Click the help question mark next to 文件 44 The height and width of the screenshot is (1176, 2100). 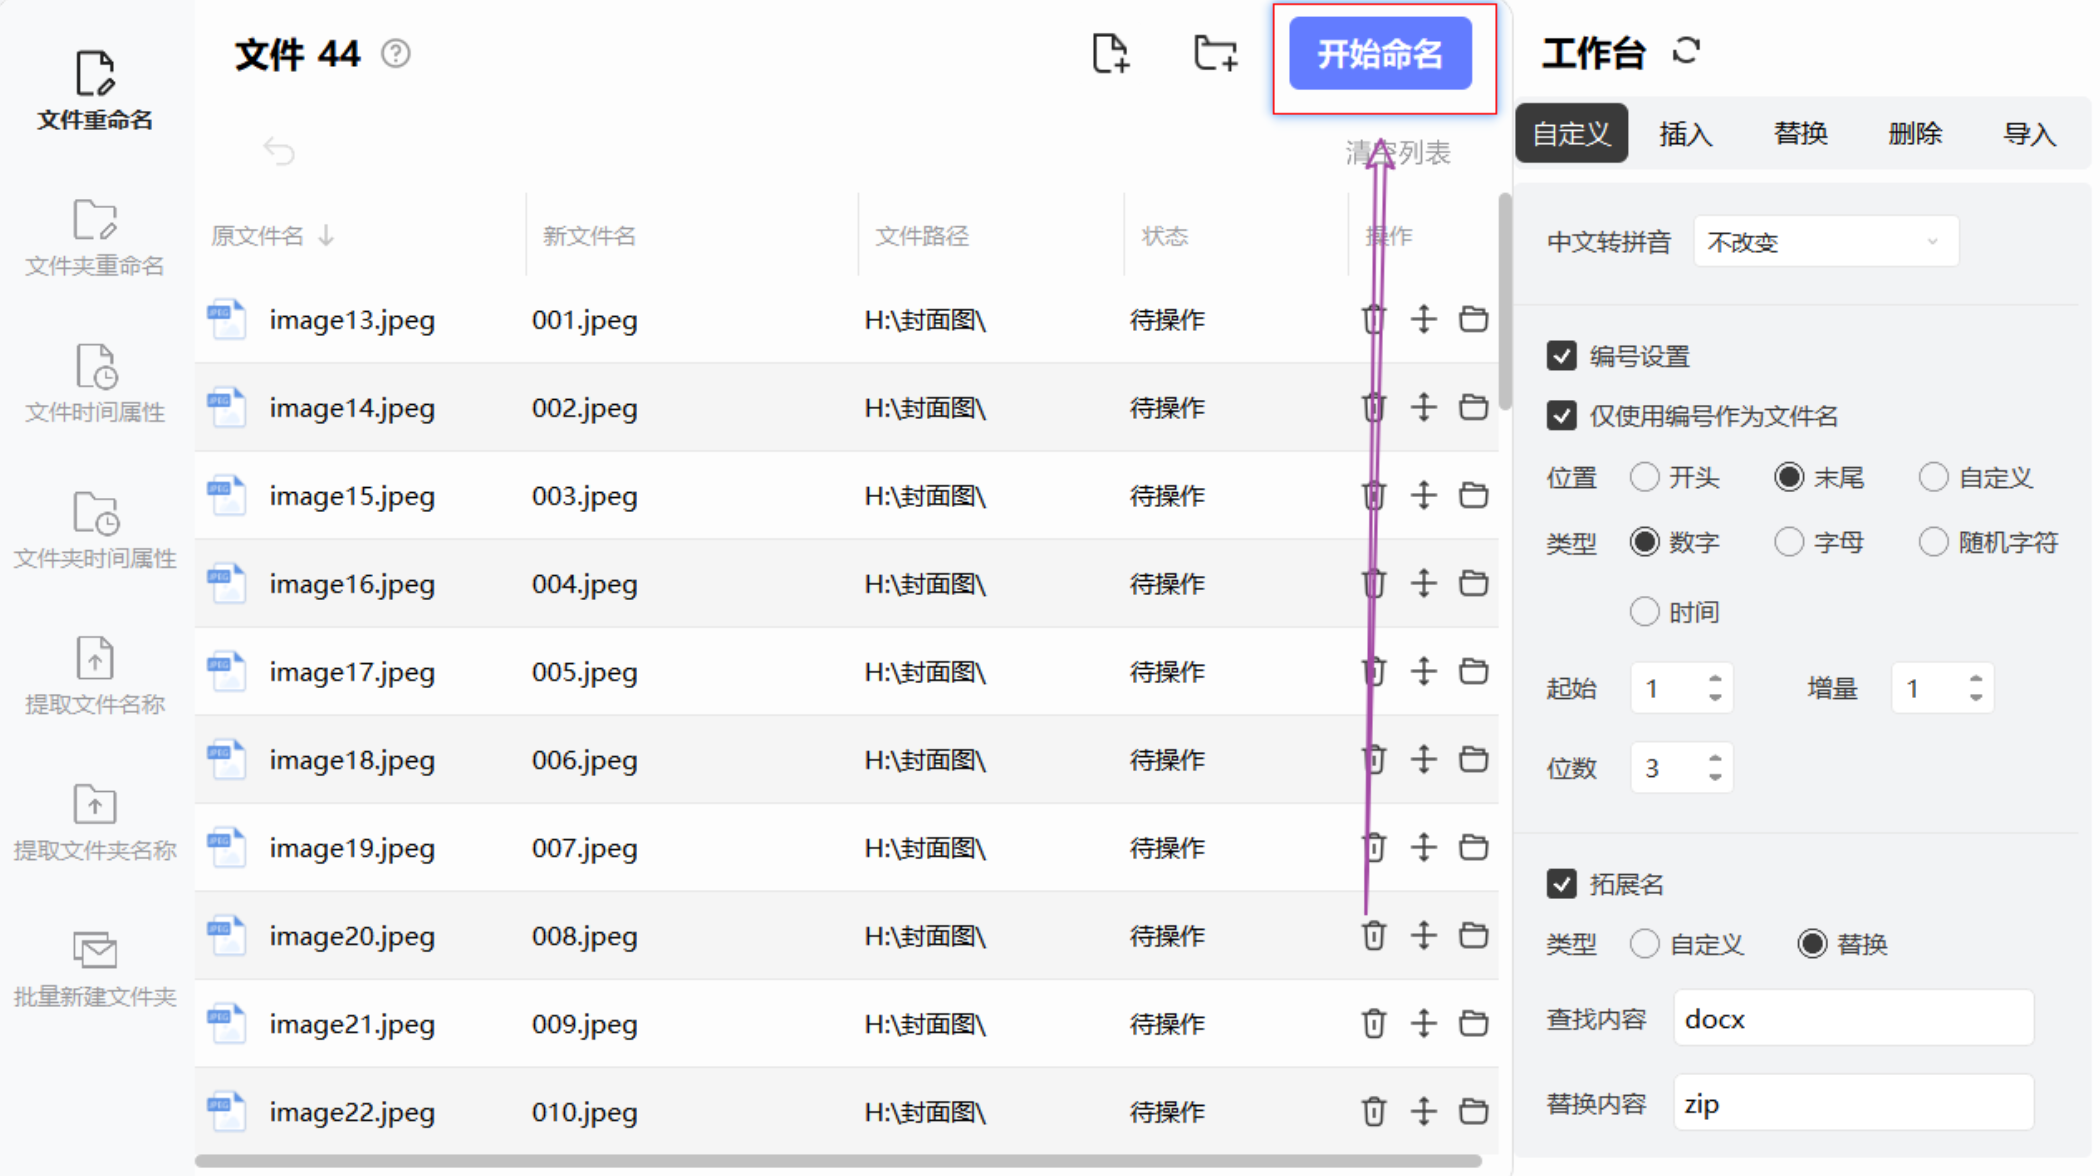click(x=396, y=53)
